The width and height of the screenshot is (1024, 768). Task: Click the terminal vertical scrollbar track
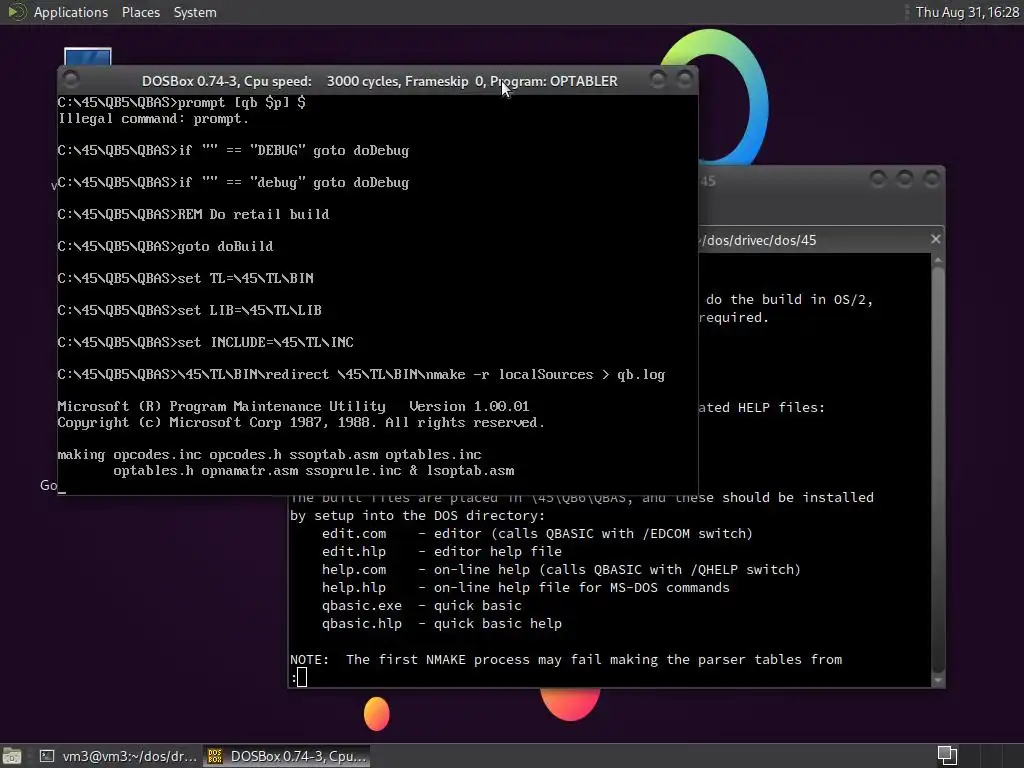[938, 470]
